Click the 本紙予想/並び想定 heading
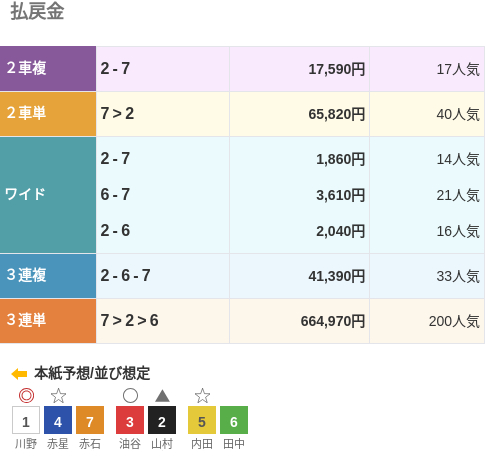Screen dimensions: 485x468 click(92, 373)
